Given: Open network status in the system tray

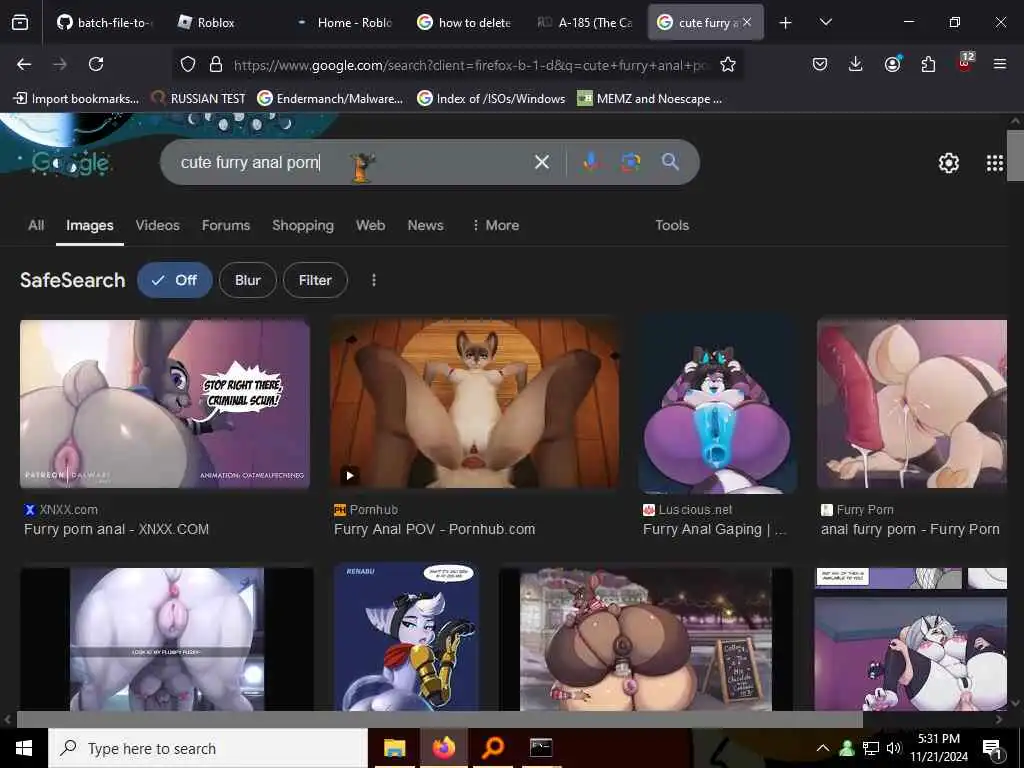Looking at the screenshot, I should pyautogui.click(x=871, y=748).
